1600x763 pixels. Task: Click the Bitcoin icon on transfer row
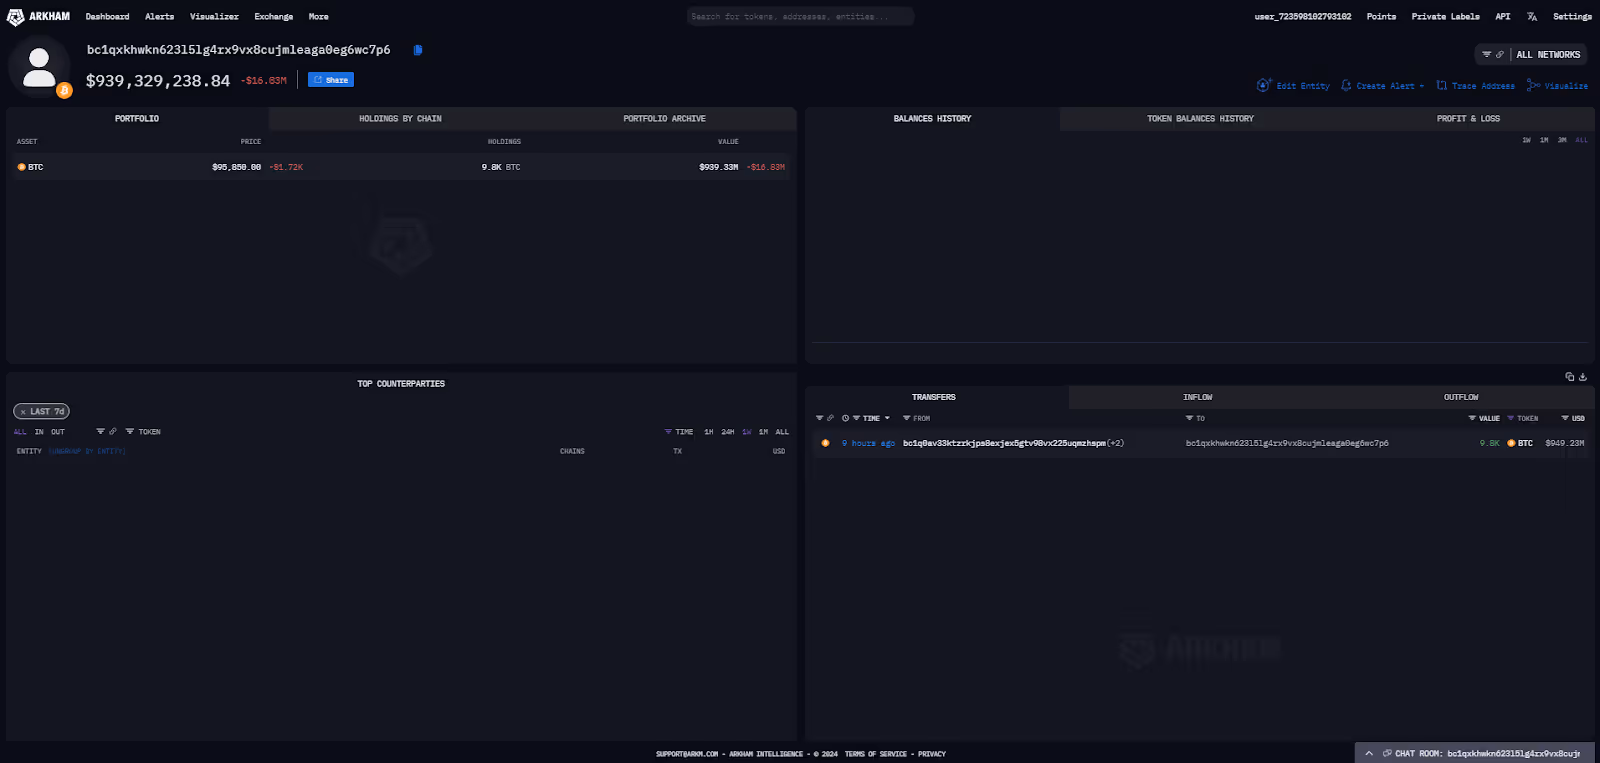(825, 443)
